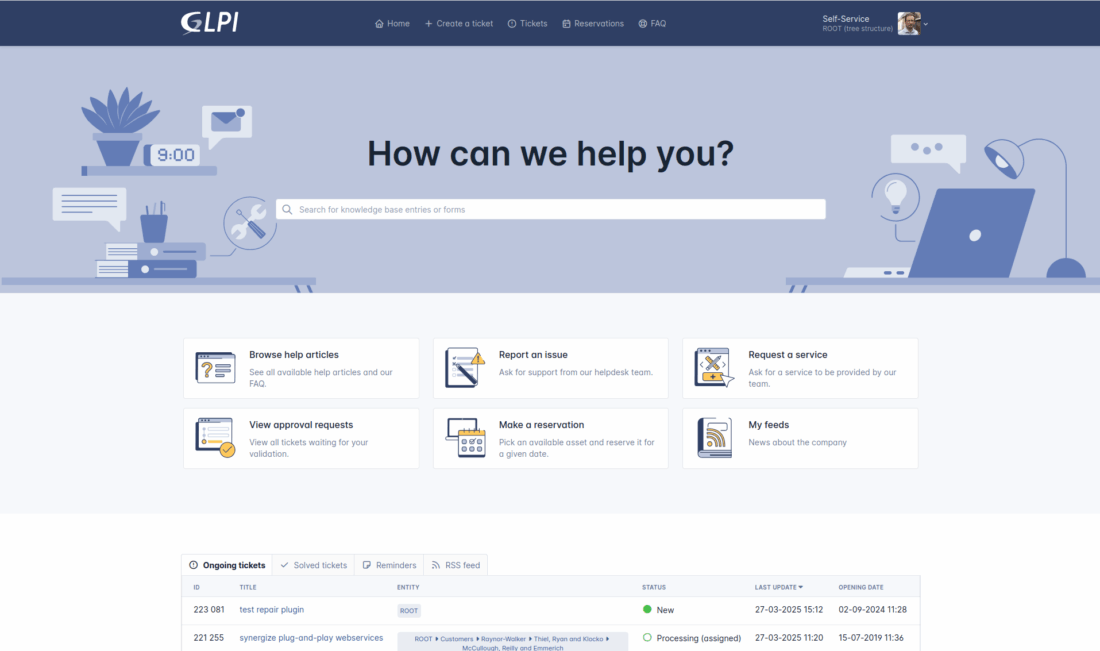The height and width of the screenshot is (651, 1100).
Task: Click the Report an issue icon
Action: point(464,367)
